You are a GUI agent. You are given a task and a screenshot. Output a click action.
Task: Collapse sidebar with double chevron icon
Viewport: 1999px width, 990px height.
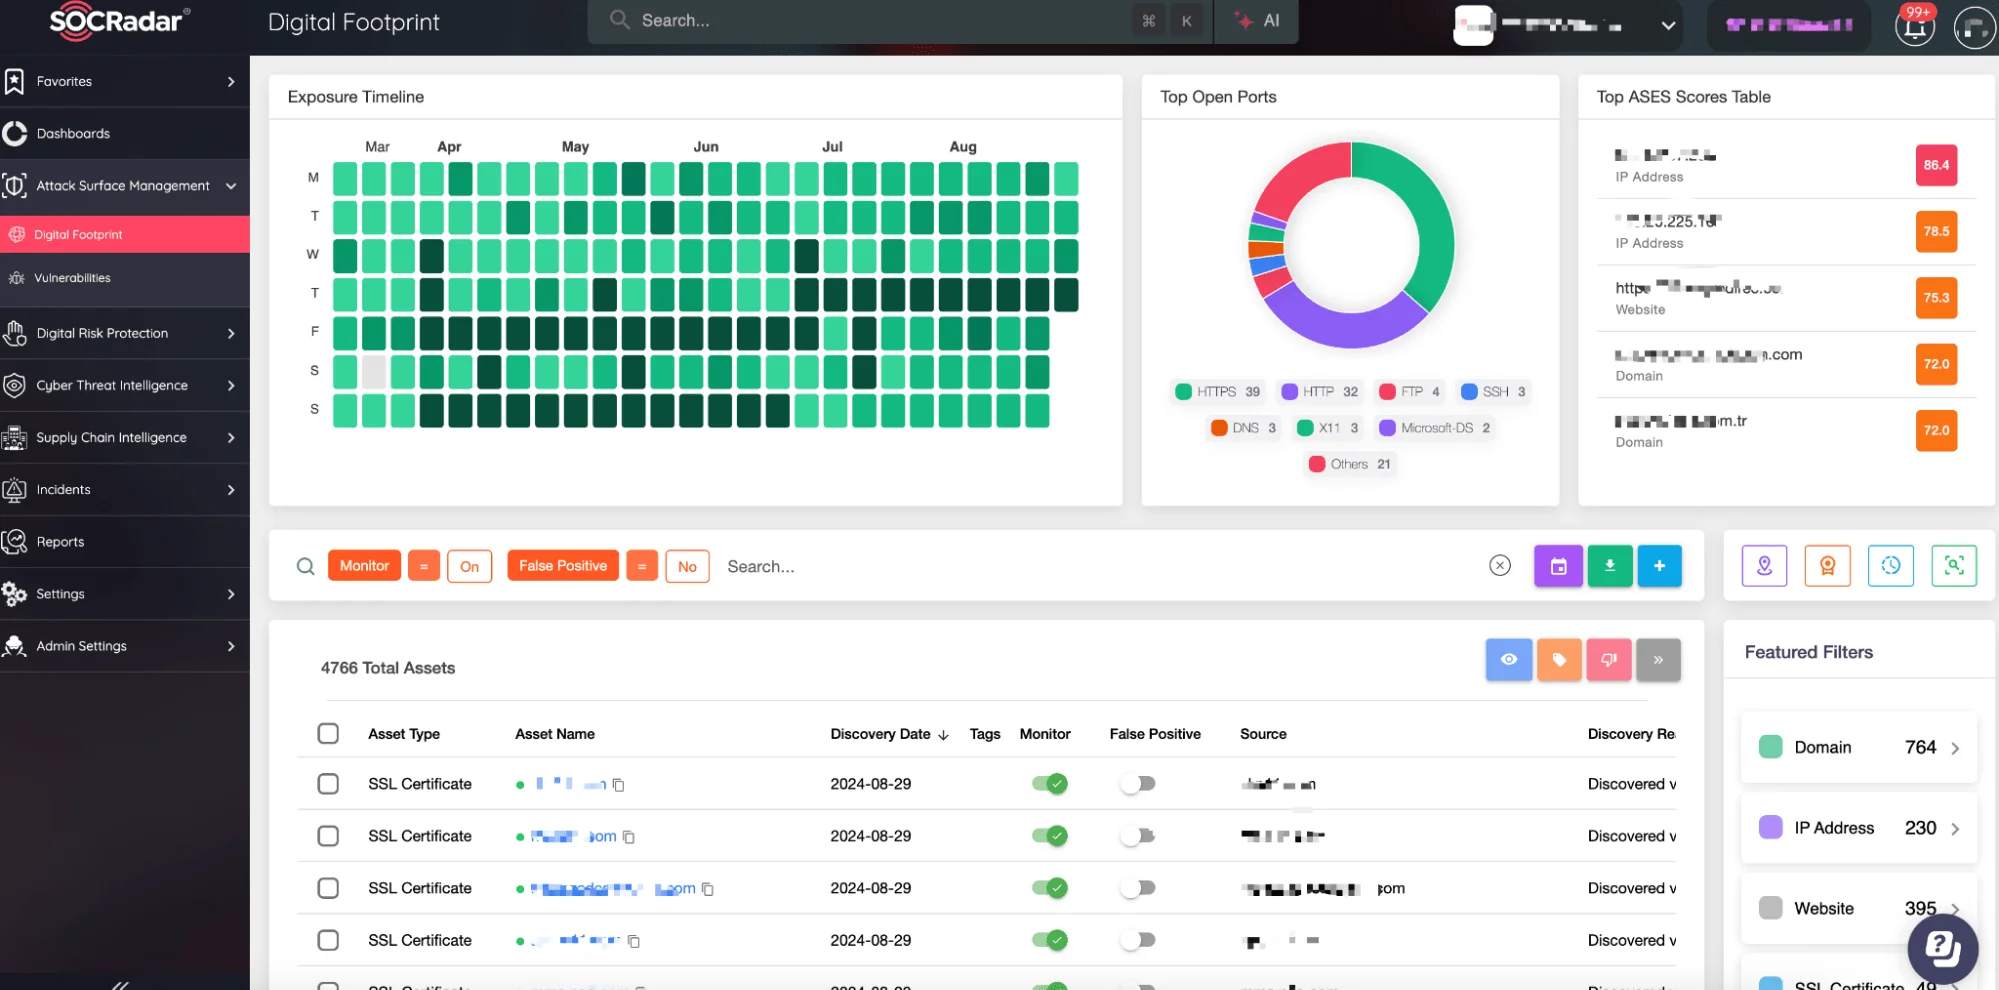120,984
